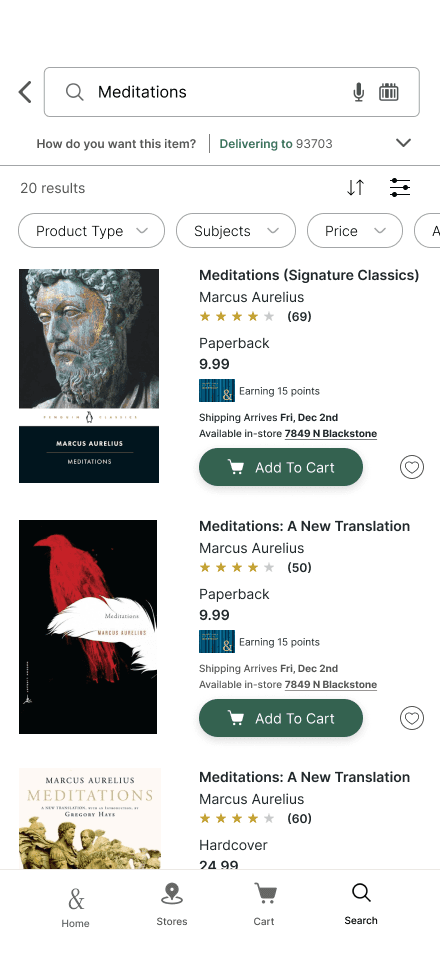The height and width of the screenshot is (956, 440).
Task: Add the red bird paperback edition to cart
Action: (x=281, y=718)
